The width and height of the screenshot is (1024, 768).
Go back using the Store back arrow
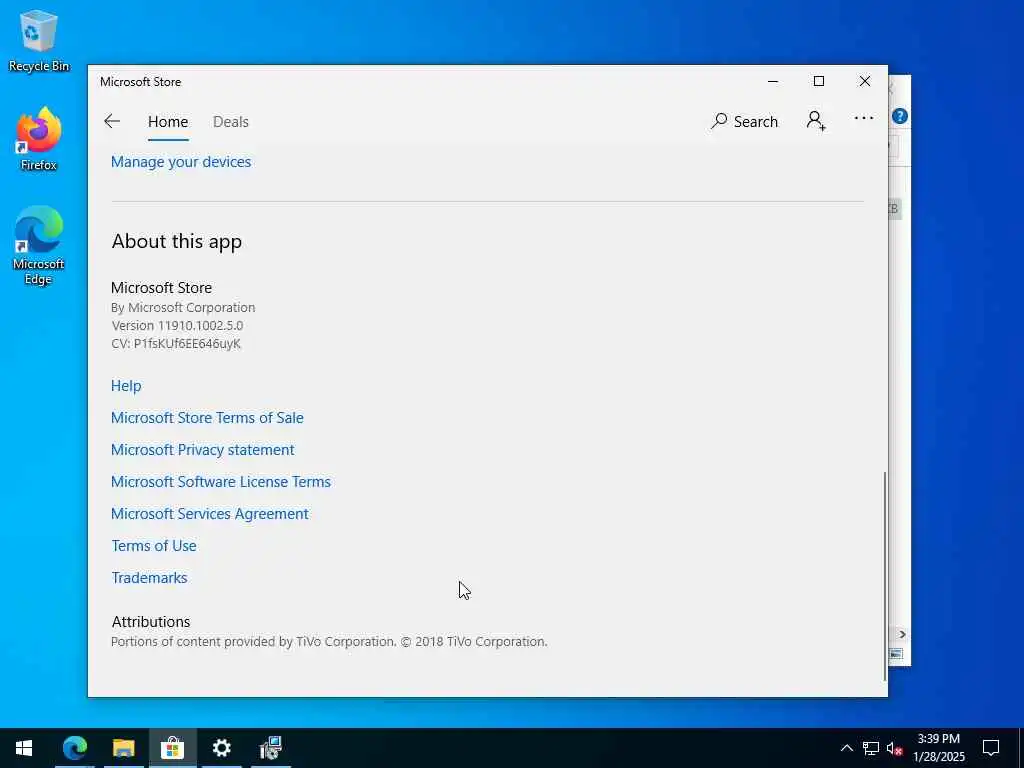click(112, 121)
